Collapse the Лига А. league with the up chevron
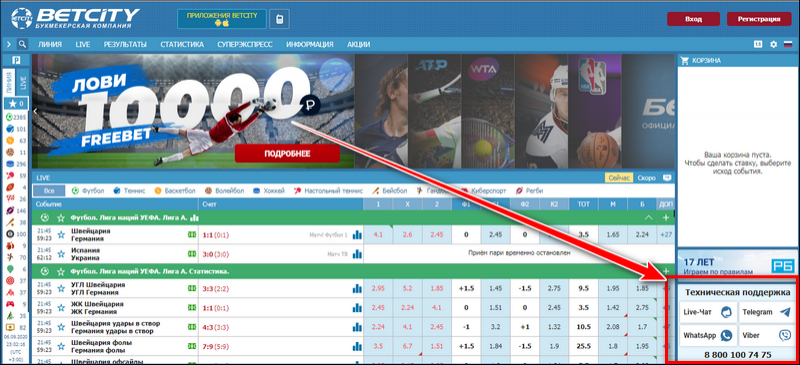 [648, 218]
